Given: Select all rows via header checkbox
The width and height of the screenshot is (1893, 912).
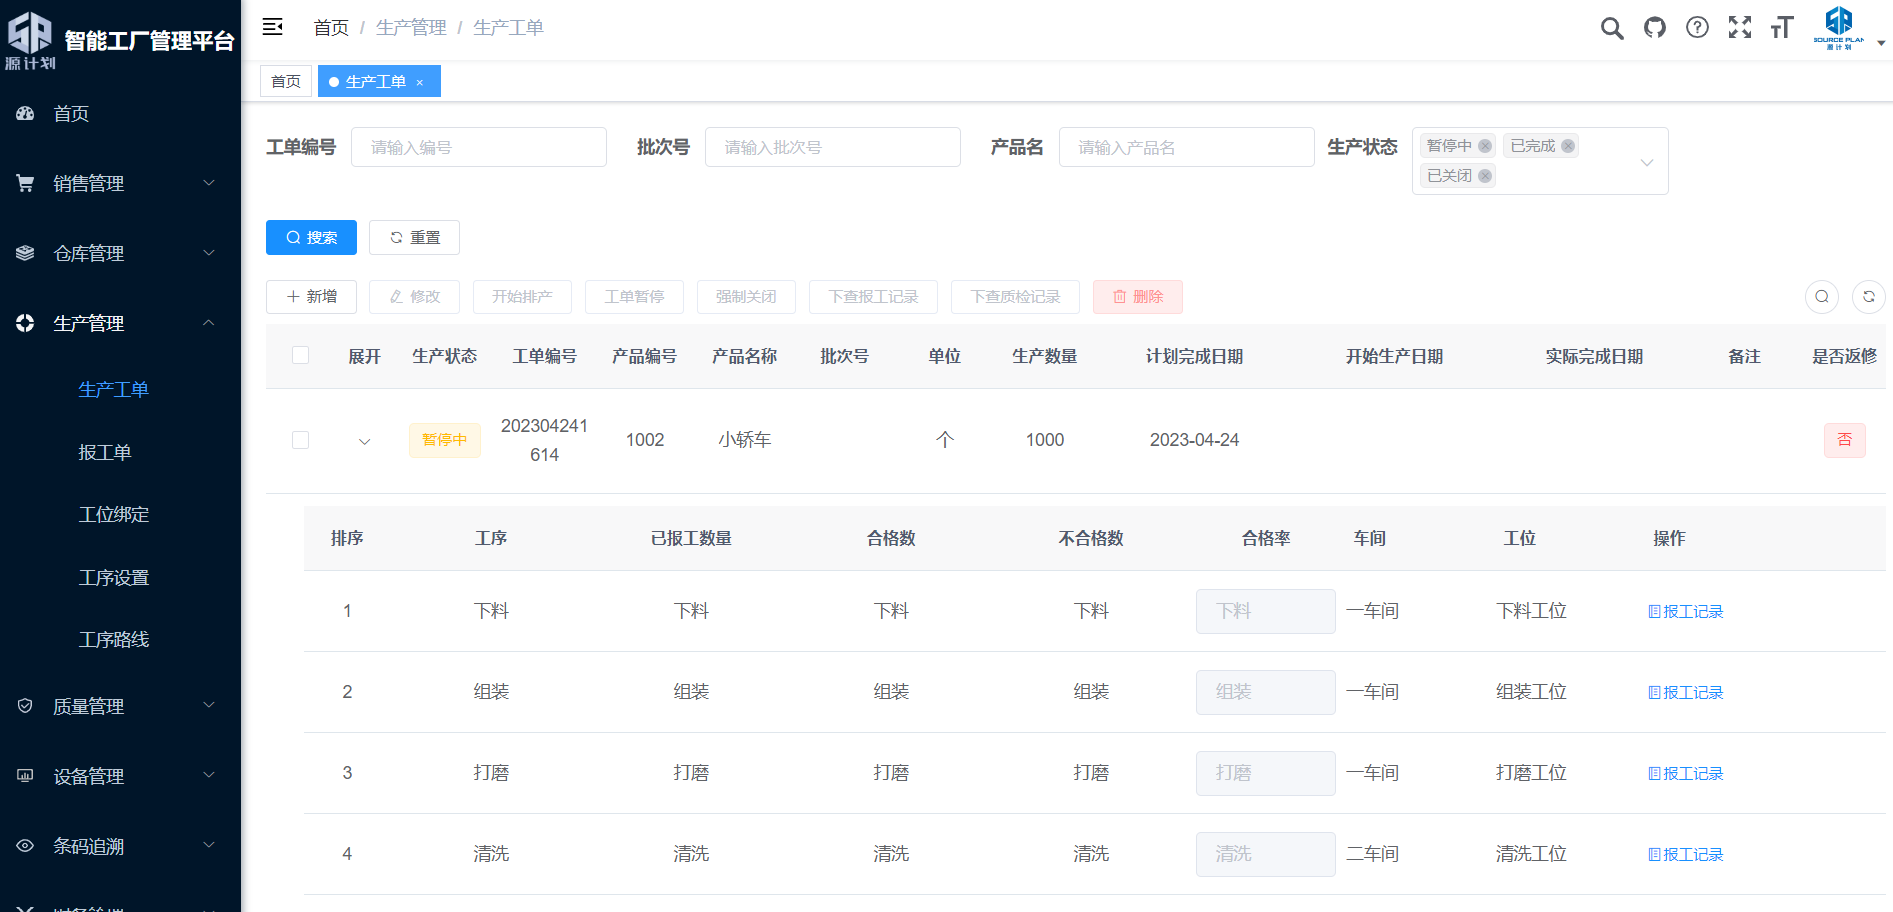Looking at the screenshot, I should pos(300,355).
